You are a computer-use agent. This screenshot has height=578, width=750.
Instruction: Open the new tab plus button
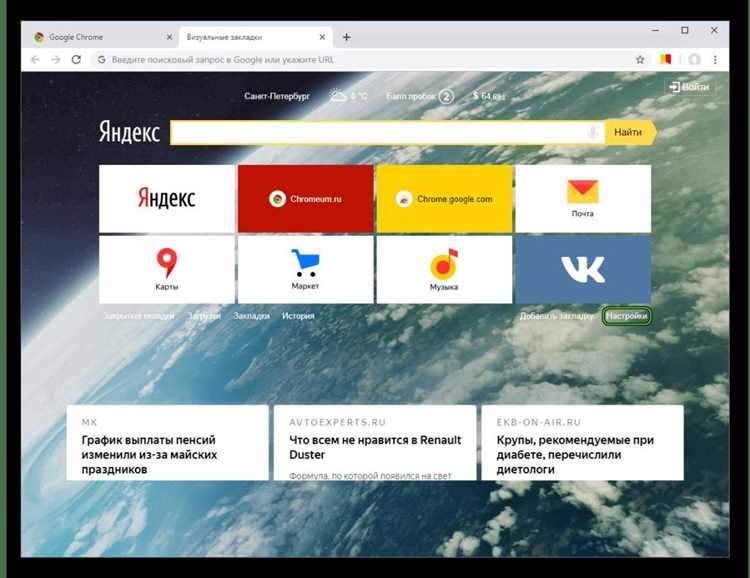[346, 37]
